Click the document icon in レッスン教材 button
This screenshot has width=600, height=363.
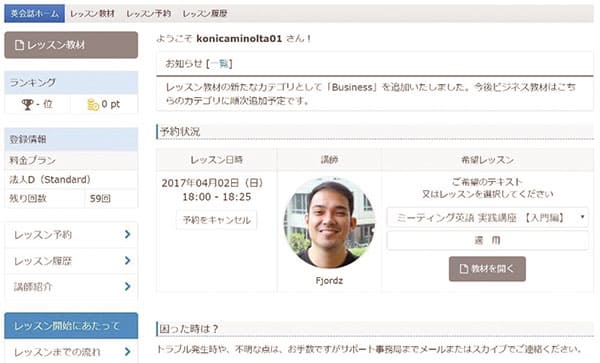click(x=19, y=45)
